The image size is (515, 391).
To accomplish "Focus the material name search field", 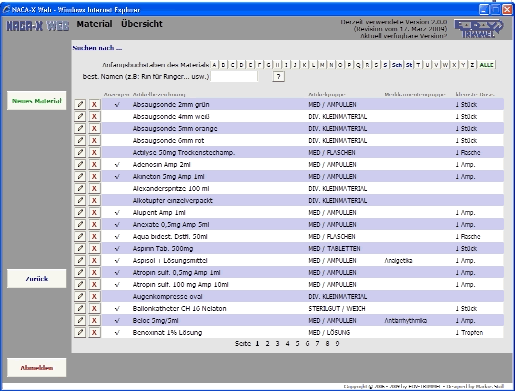I will (x=234, y=77).
